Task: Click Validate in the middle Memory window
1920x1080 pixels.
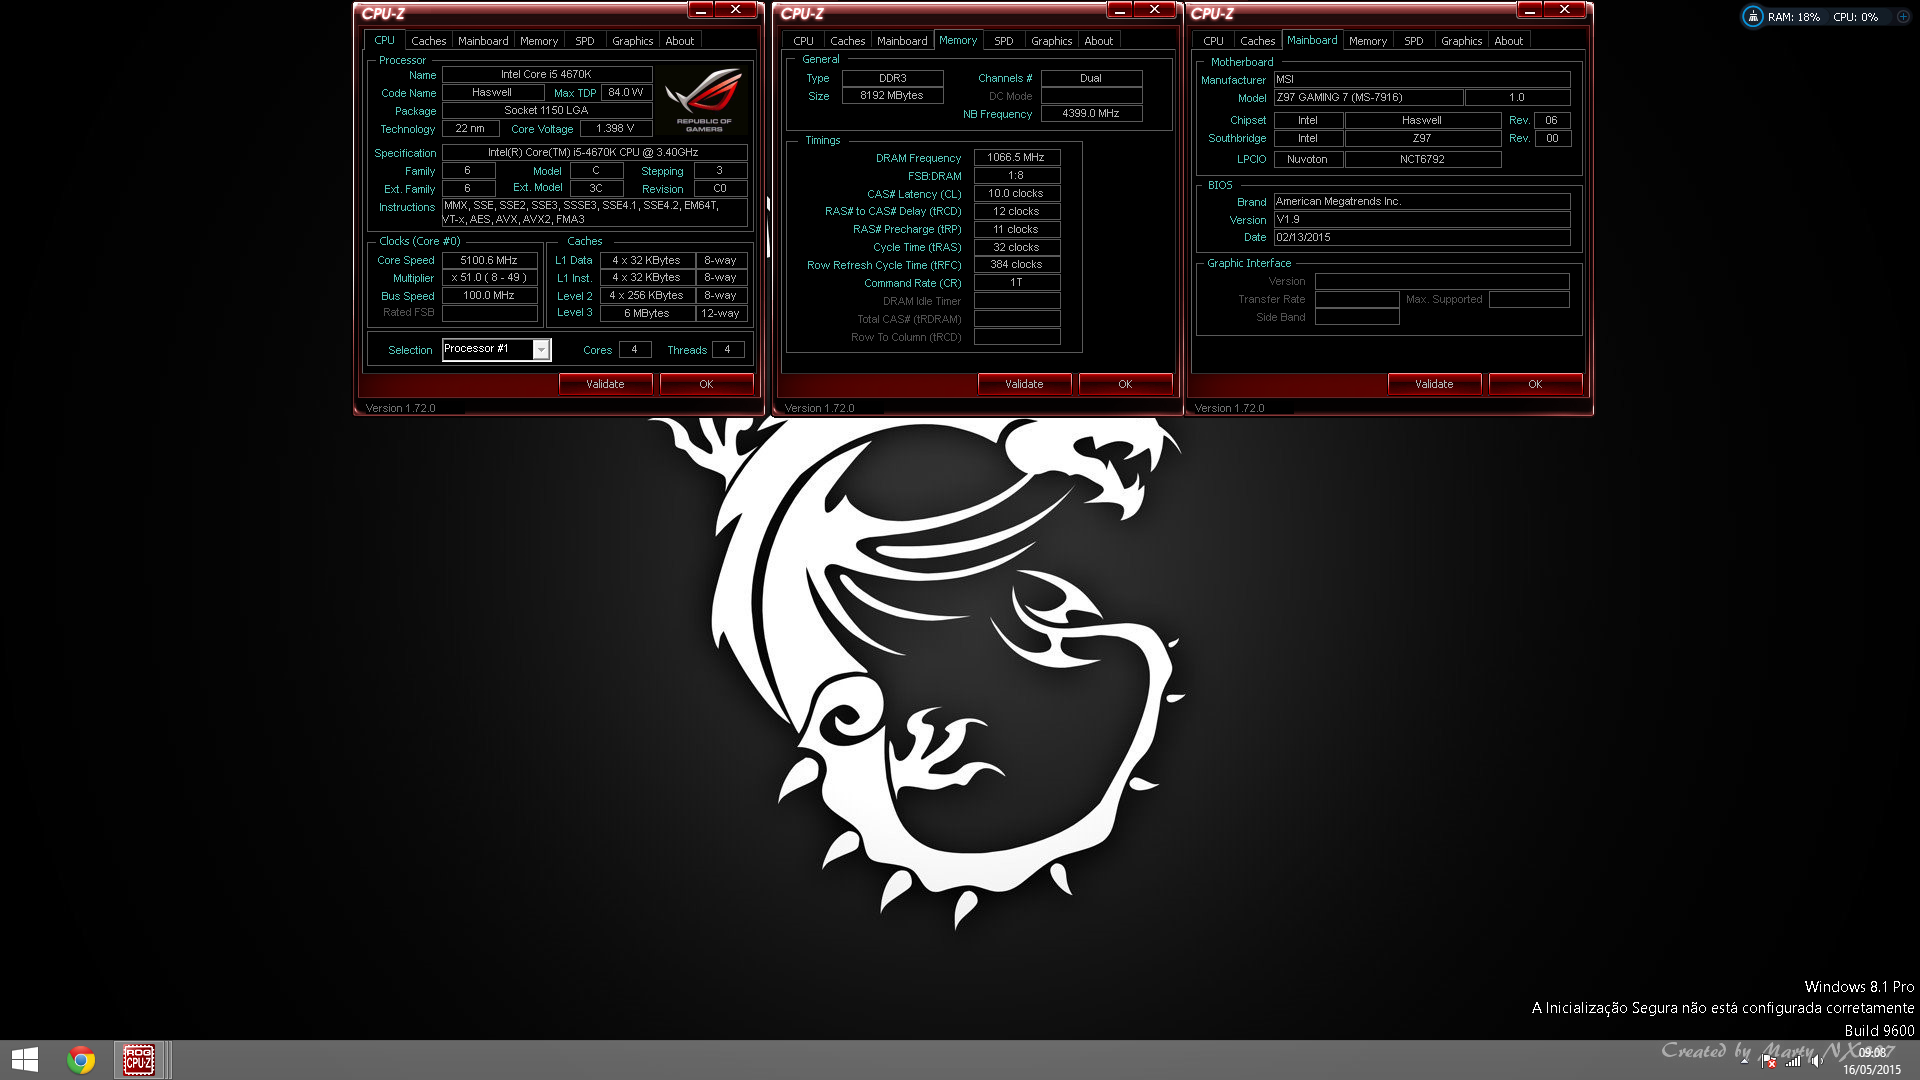Action: pyautogui.click(x=1024, y=384)
